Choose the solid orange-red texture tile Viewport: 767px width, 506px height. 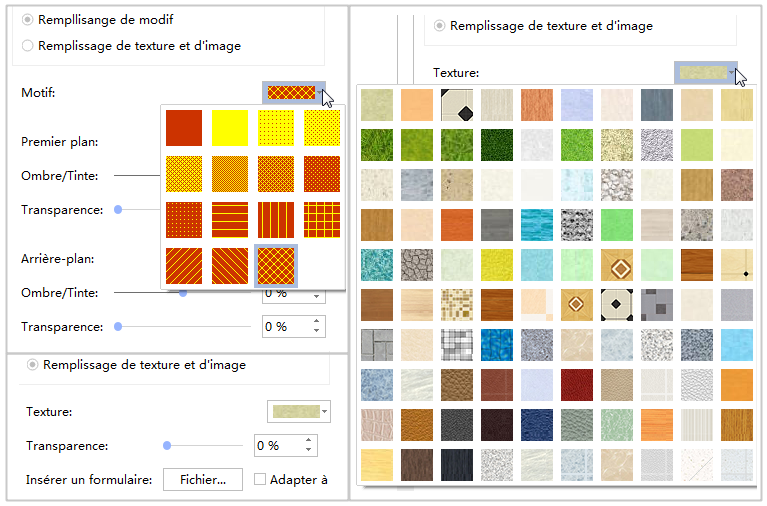(457, 225)
